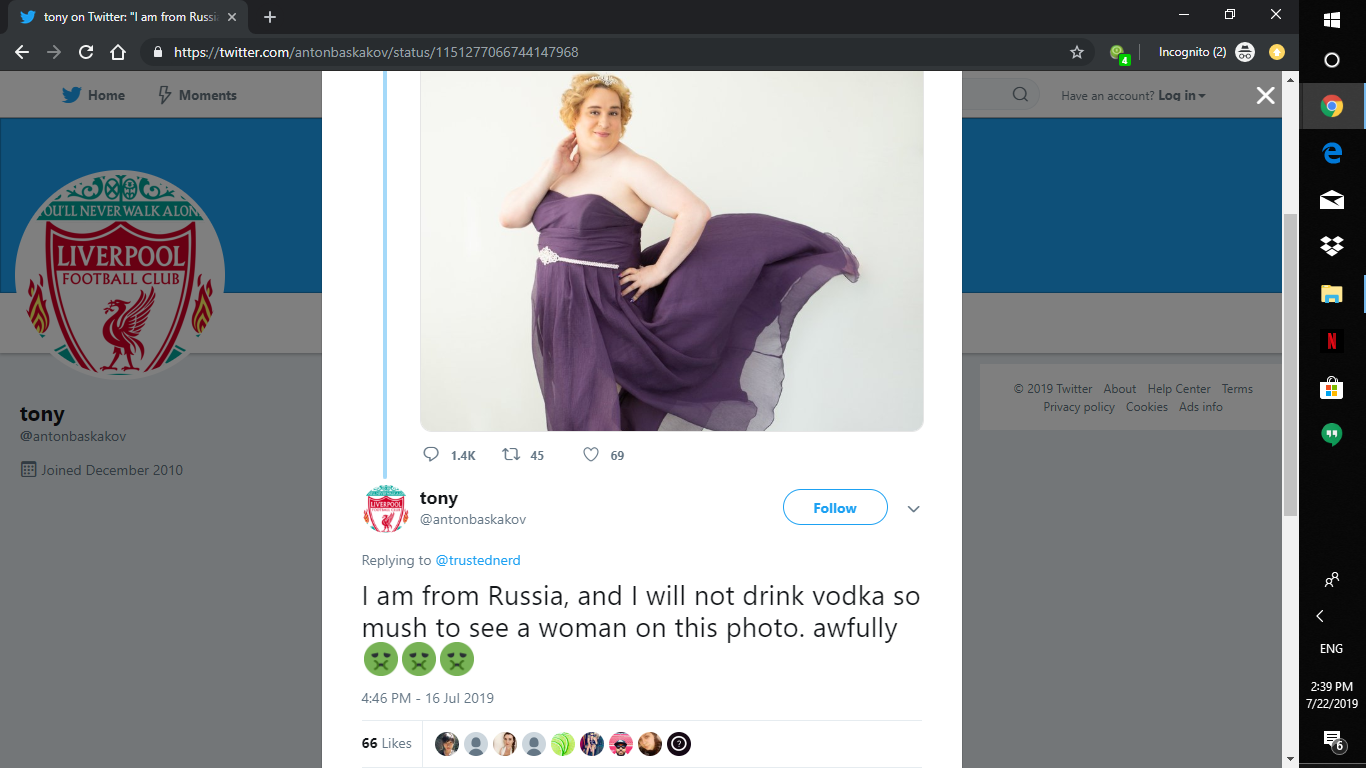The width and height of the screenshot is (1366, 768).
Task: Open the Moments tab
Action: 197,95
